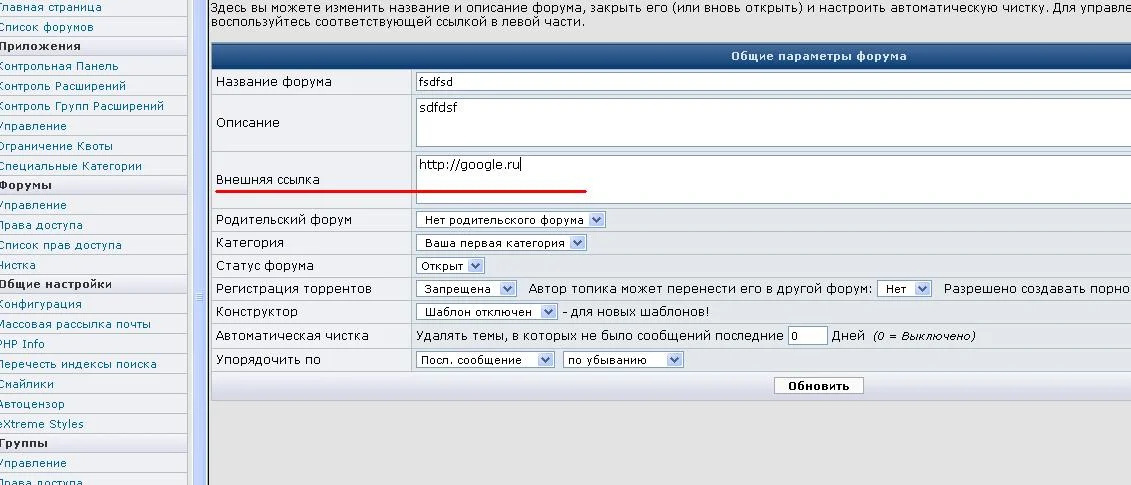Click the auto-prune days input field
The width and height of the screenshot is (1131, 485).
807,336
